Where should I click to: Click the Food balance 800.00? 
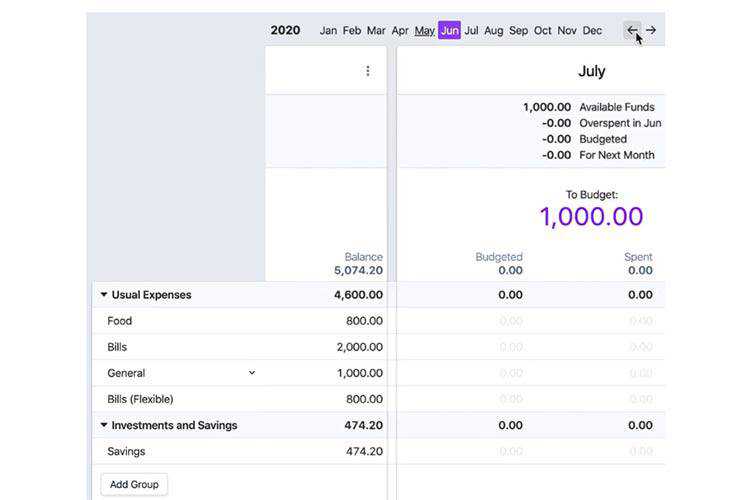tap(364, 321)
